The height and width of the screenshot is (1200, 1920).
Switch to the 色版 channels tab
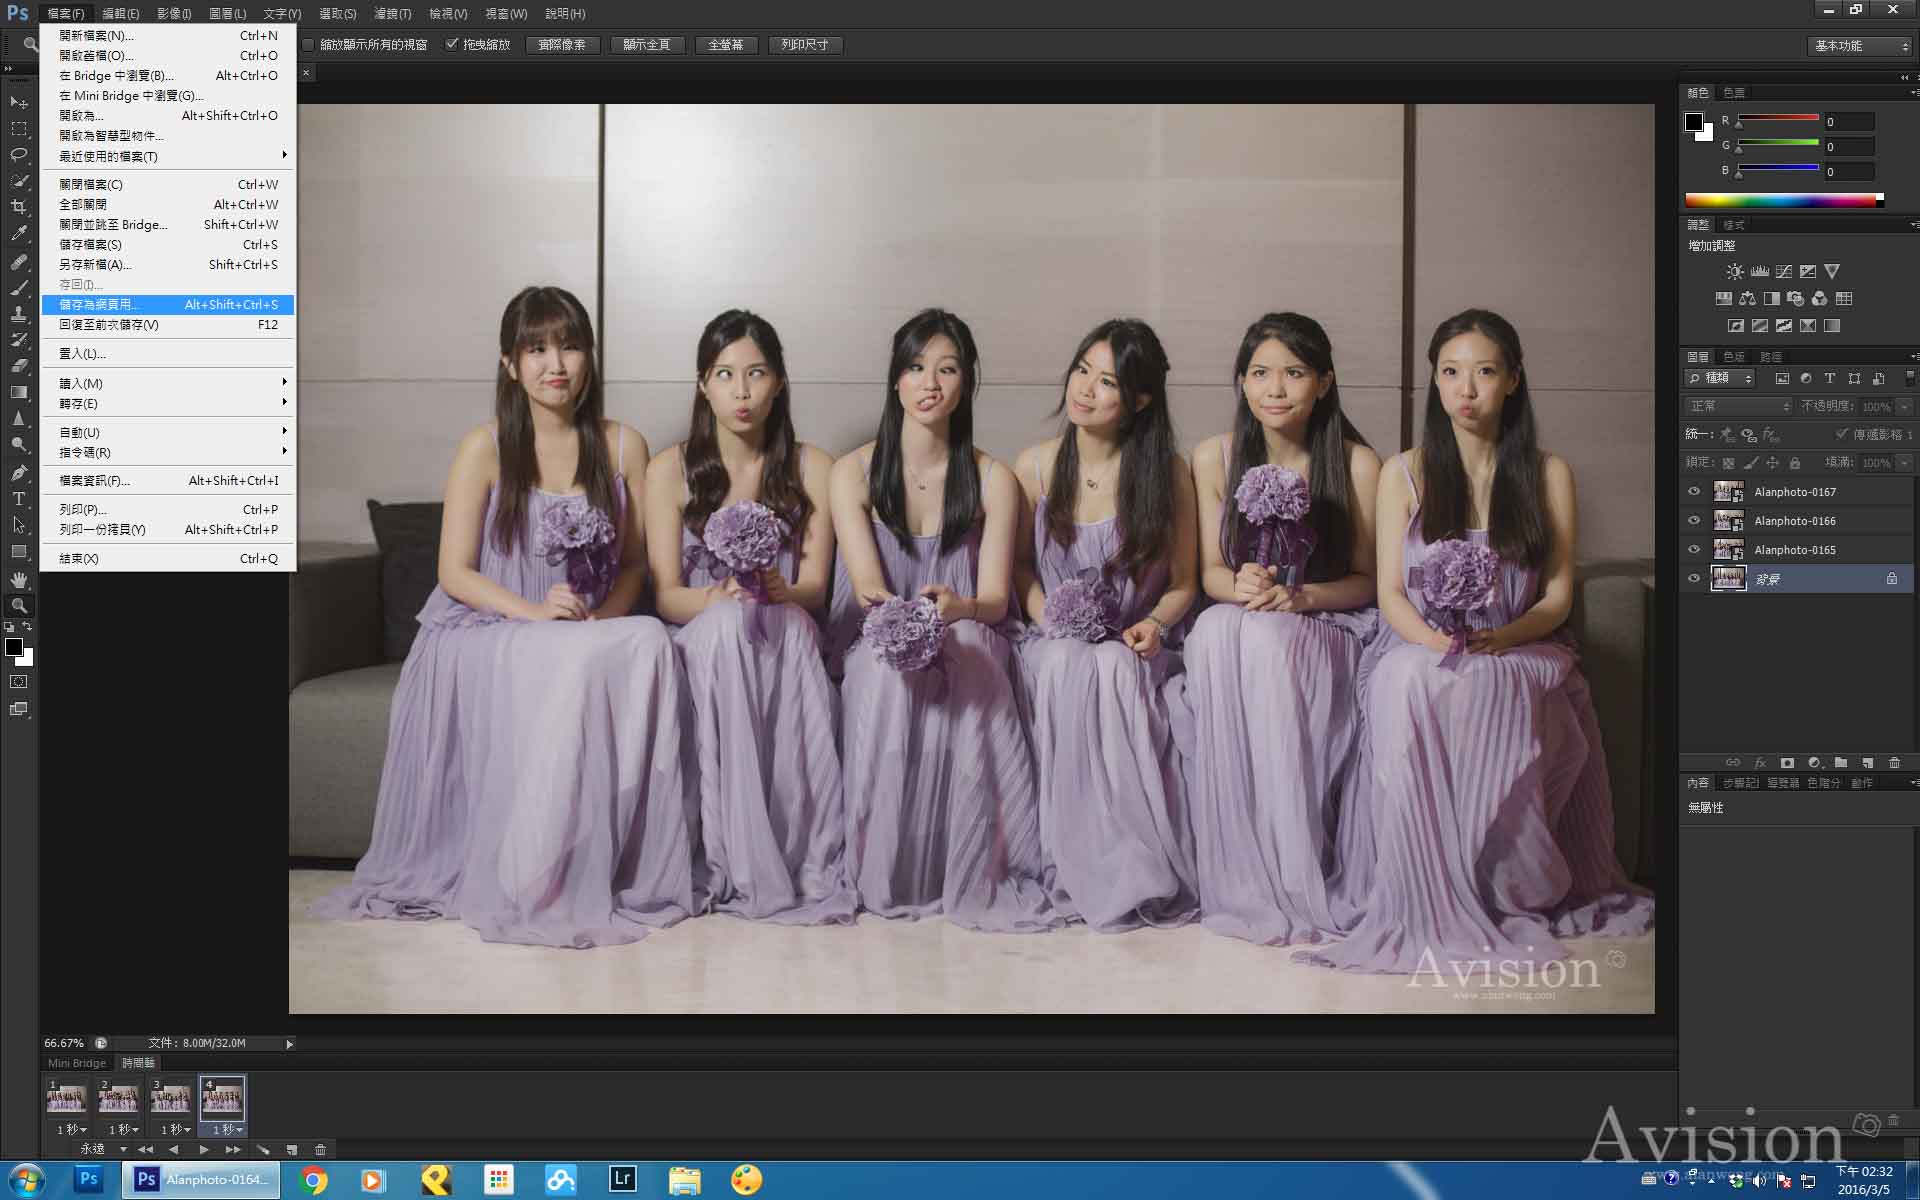click(x=1734, y=357)
